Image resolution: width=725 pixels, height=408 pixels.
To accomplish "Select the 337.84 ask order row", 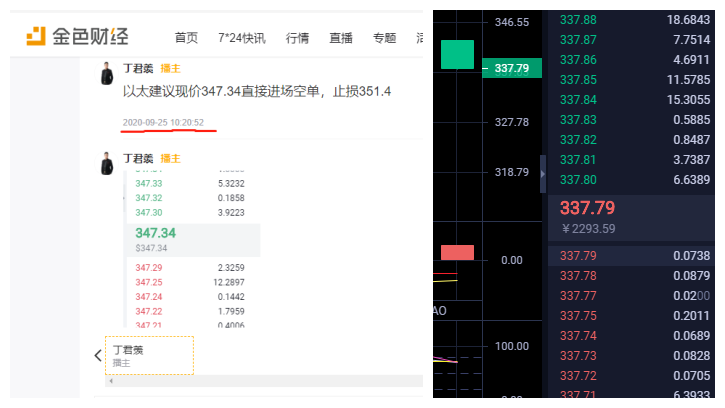I will pos(632,99).
